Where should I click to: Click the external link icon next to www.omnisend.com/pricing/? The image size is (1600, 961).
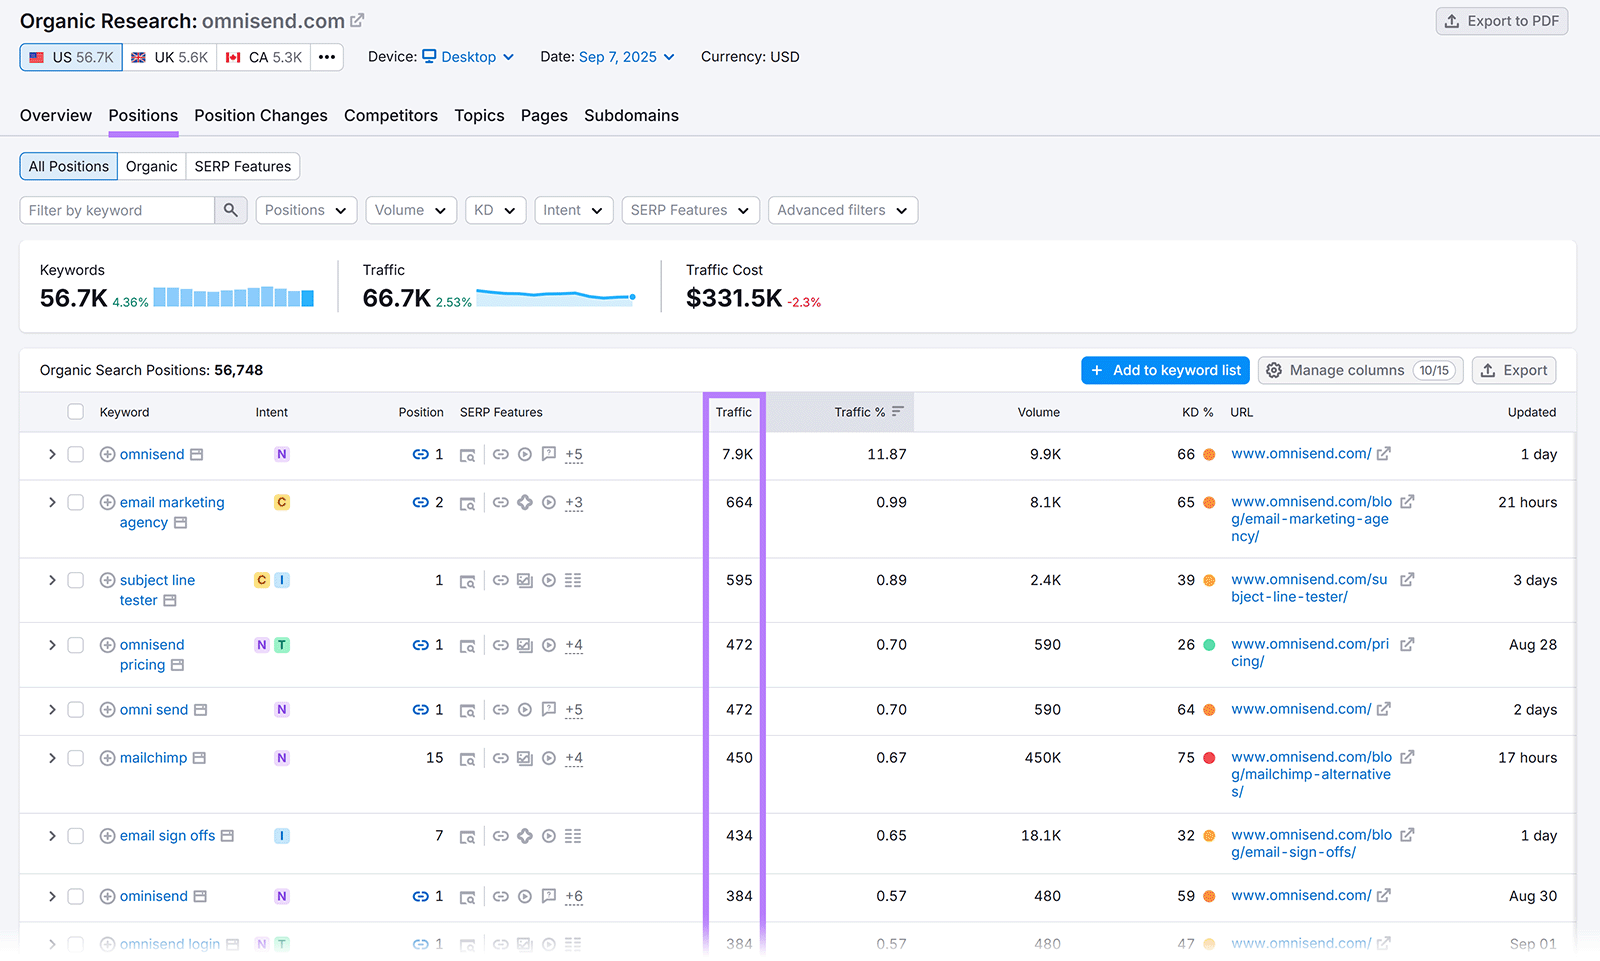coord(1407,644)
